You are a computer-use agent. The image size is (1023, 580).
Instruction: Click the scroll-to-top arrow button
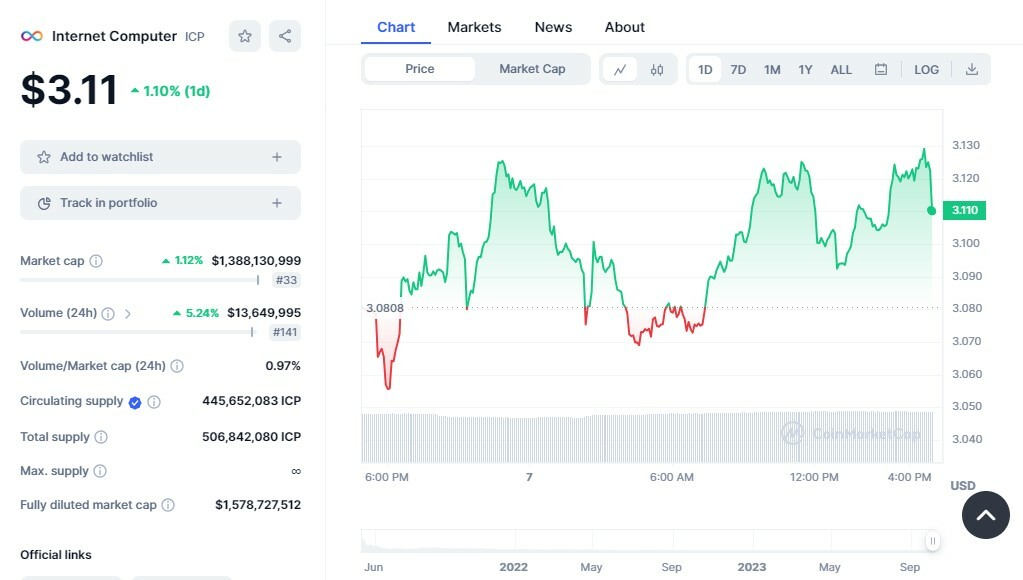pos(985,515)
